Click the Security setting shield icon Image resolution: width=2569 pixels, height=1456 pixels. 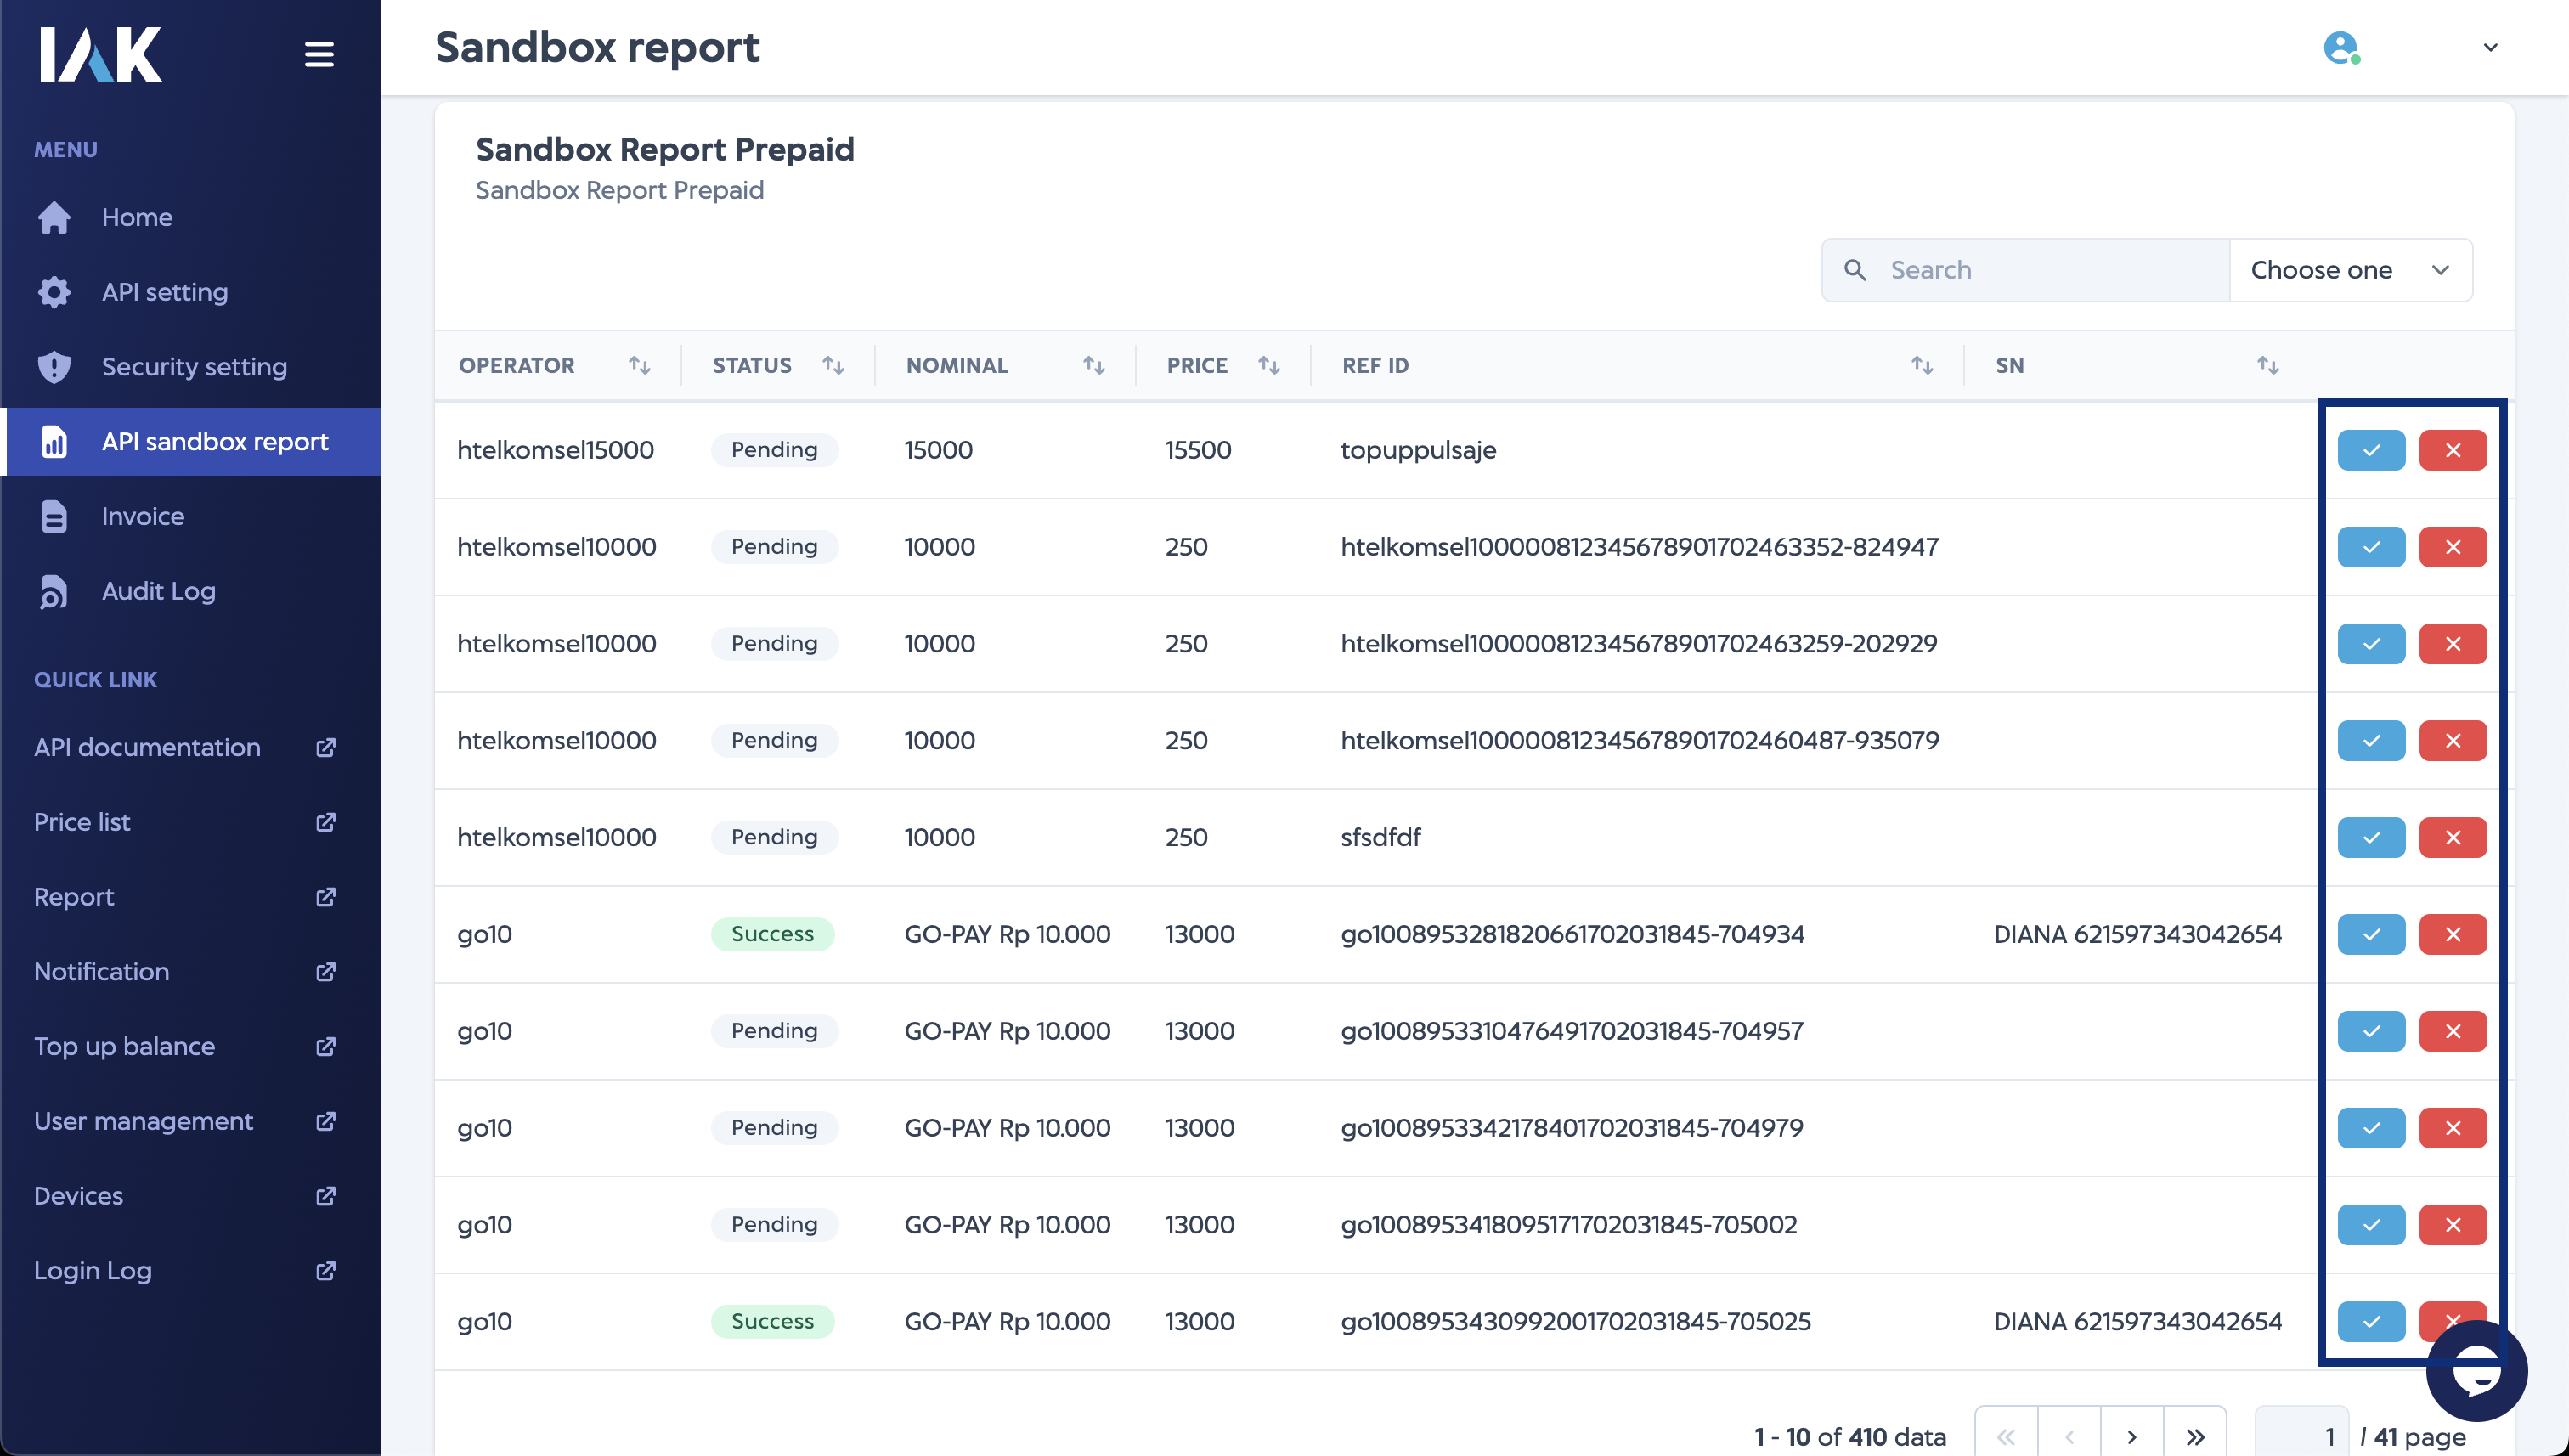[x=53, y=365]
